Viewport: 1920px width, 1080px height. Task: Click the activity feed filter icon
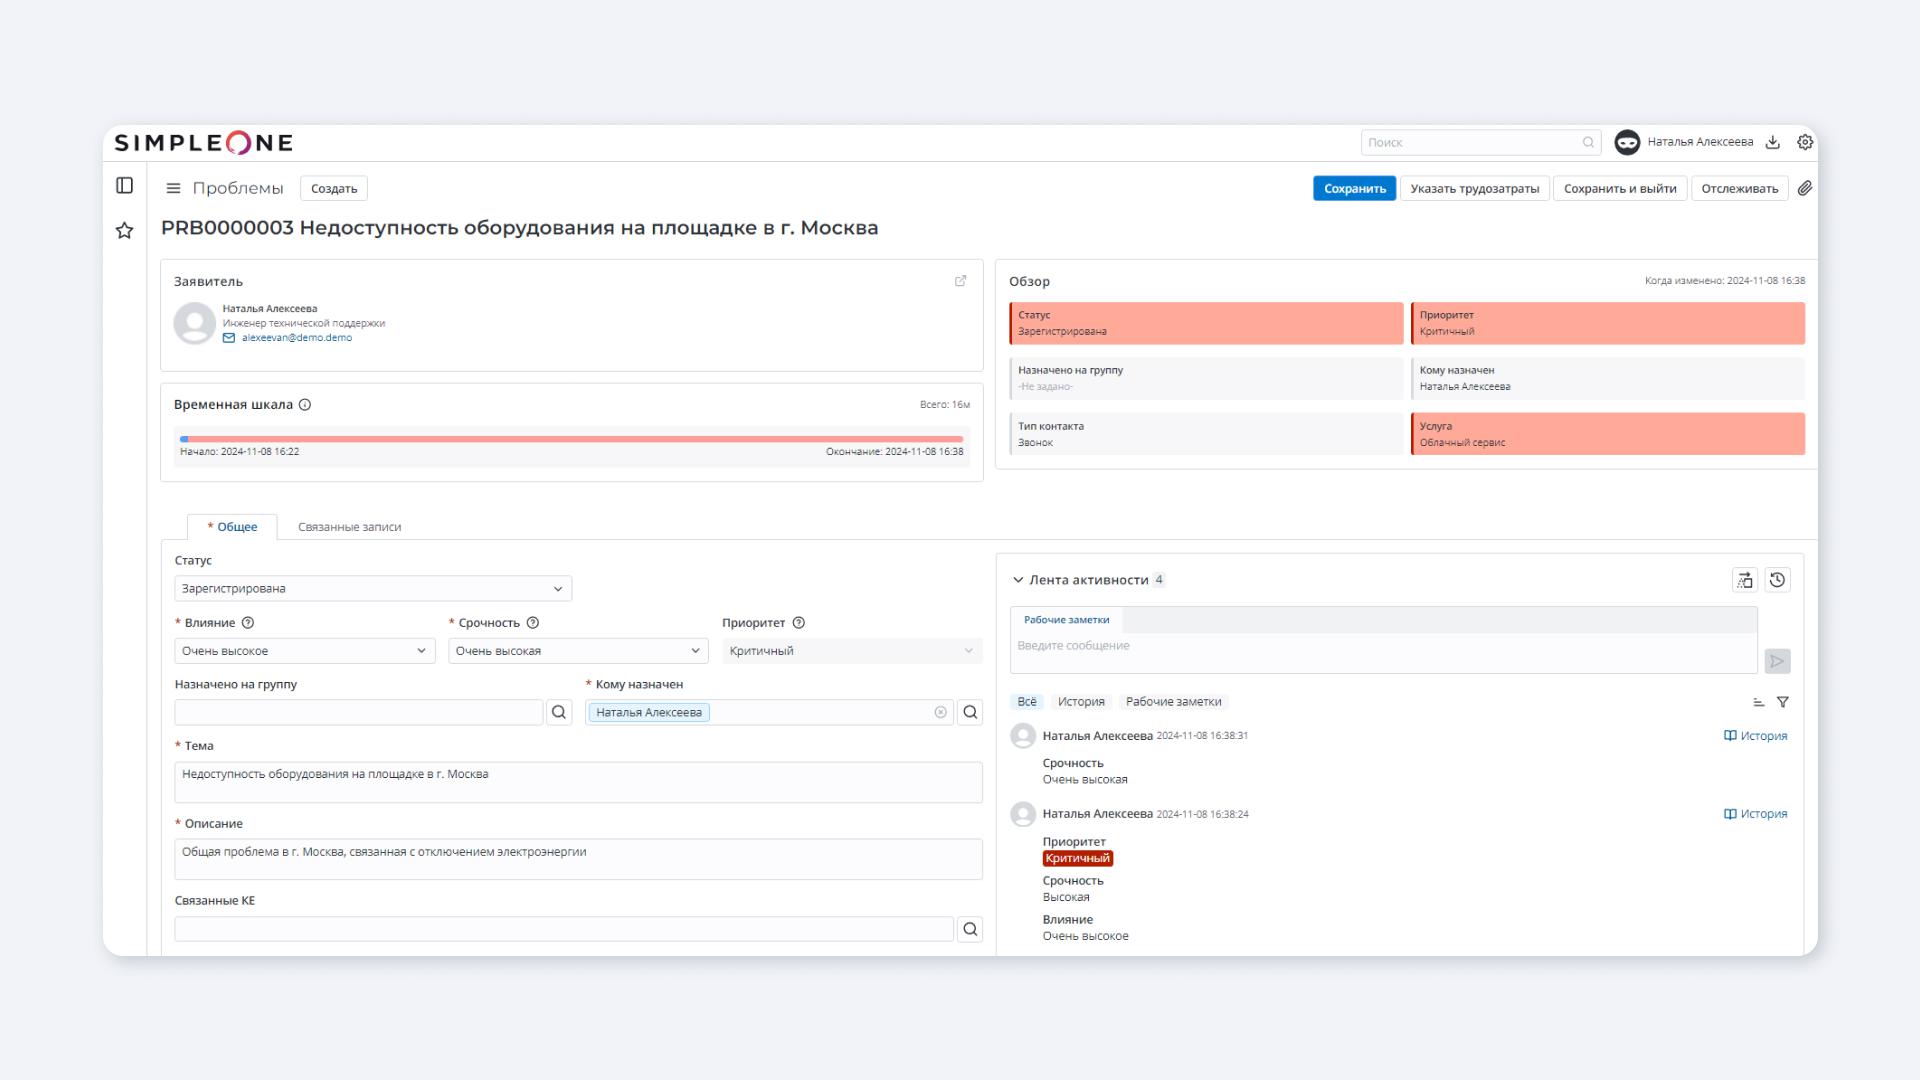point(1783,702)
